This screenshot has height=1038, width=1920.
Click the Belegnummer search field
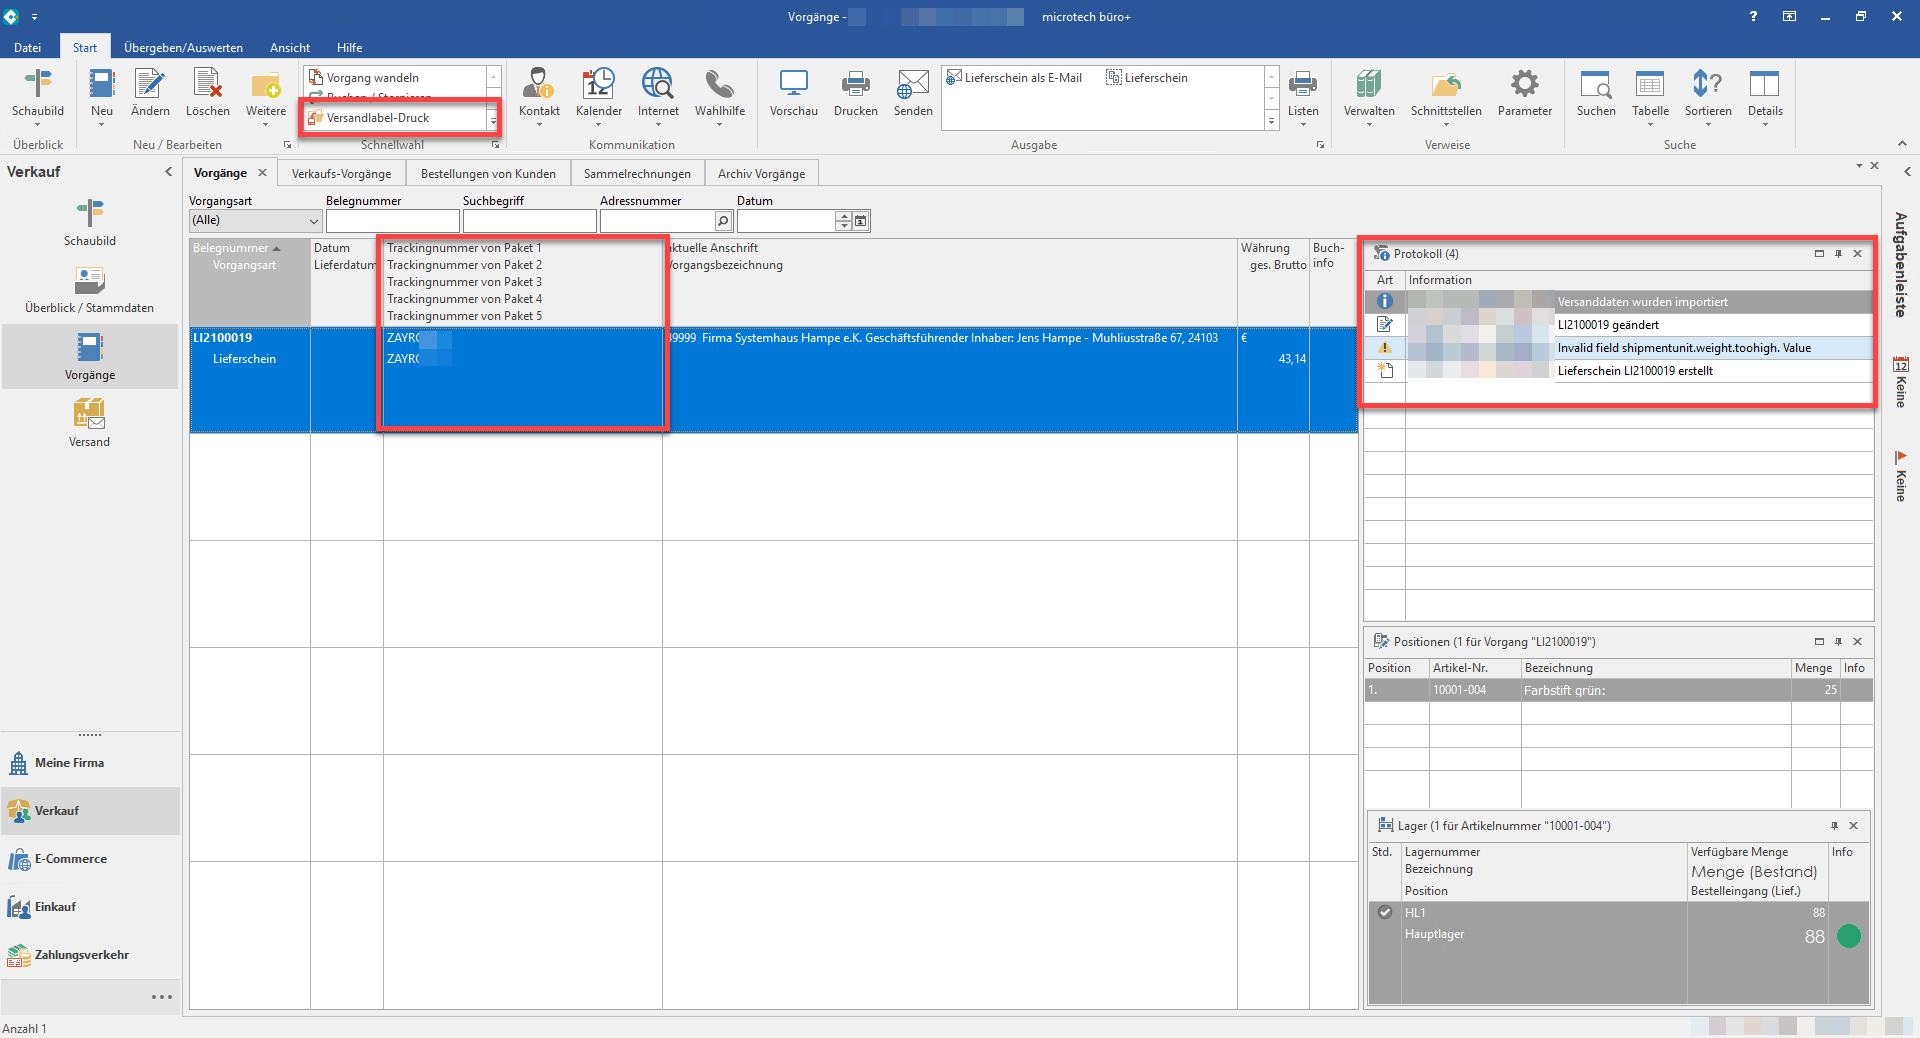pyautogui.click(x=392, y=221)
